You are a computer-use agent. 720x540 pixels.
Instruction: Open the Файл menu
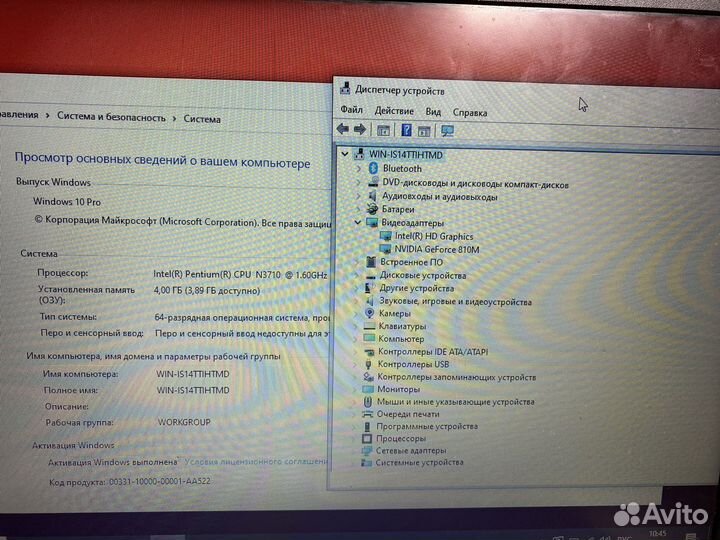351,110
